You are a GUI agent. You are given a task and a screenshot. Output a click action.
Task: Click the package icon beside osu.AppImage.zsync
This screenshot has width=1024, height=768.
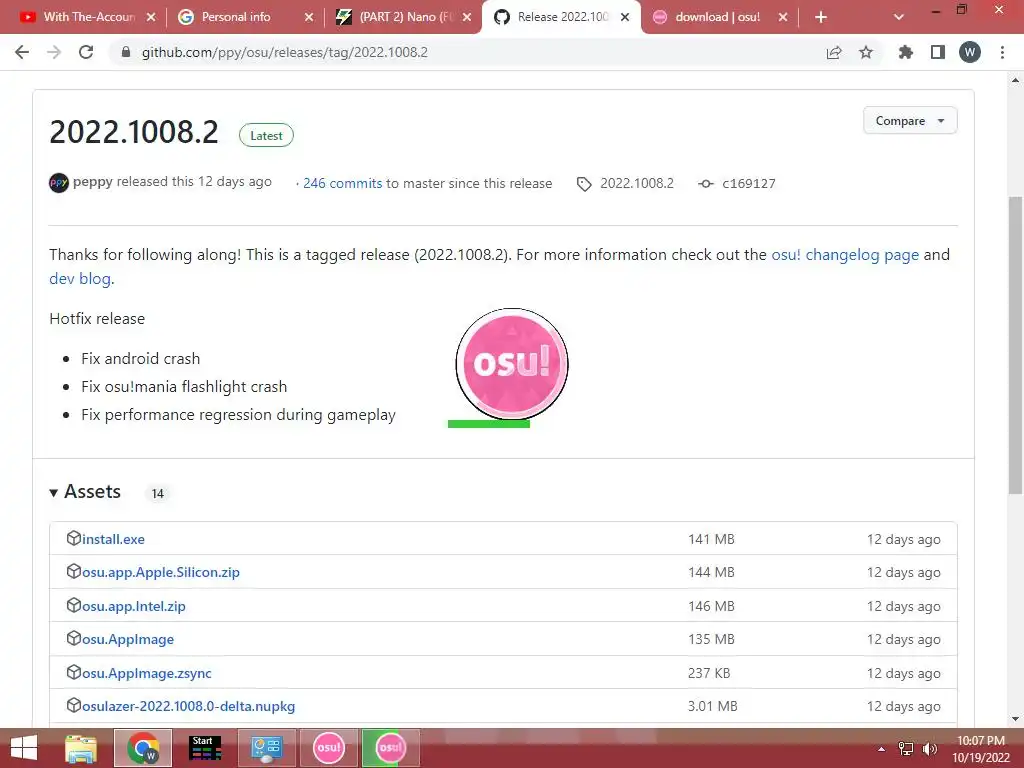[x=74, y=672]
